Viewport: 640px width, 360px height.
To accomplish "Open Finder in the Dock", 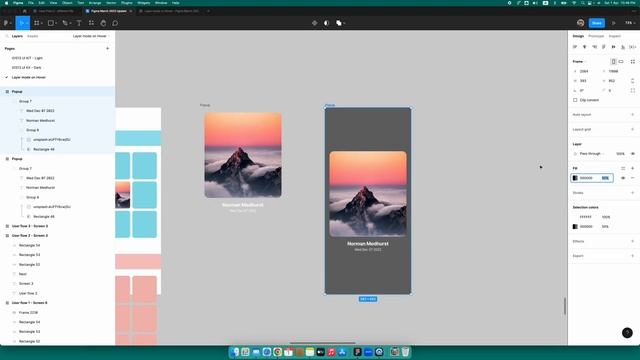I will coord(235,352).
